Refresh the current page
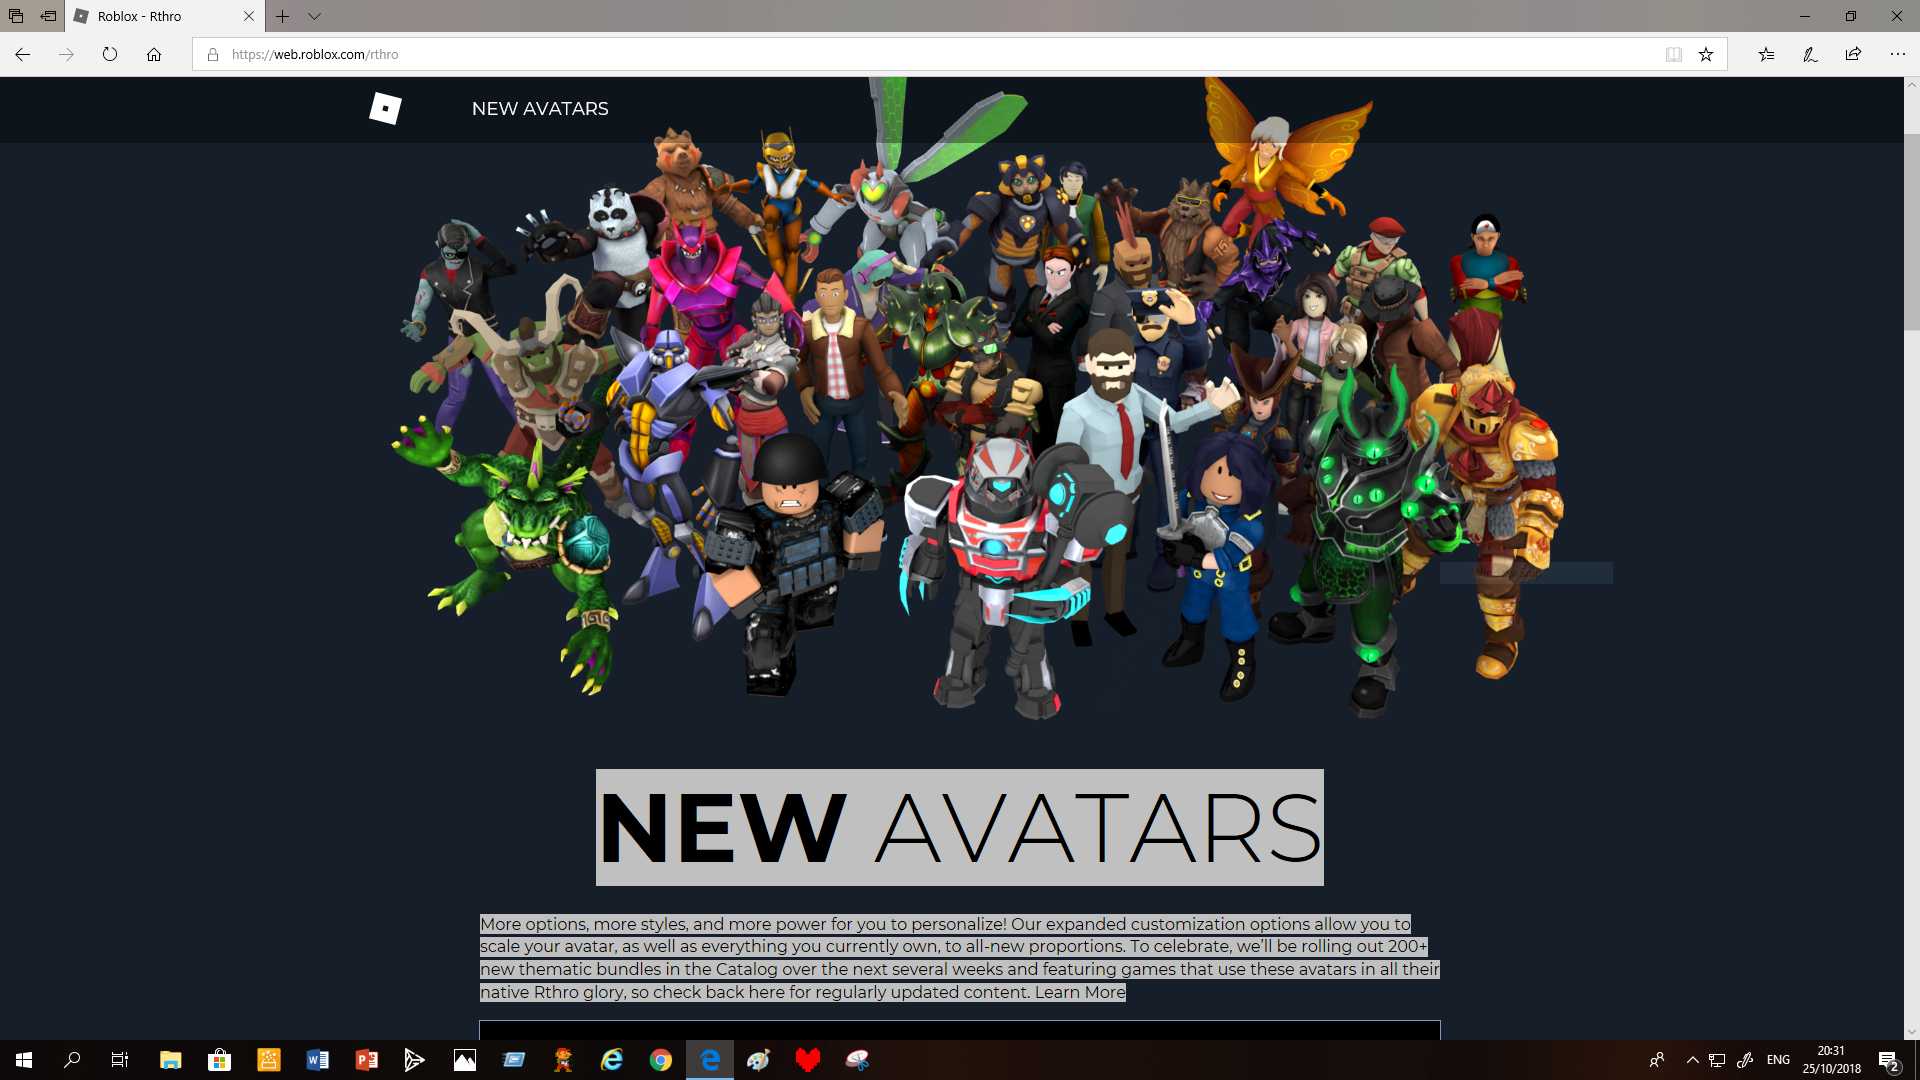 tap(110, 54)
